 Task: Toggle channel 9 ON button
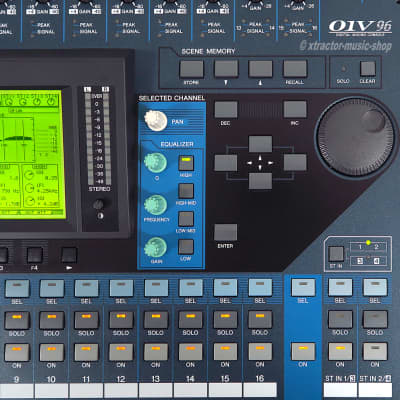17,352
